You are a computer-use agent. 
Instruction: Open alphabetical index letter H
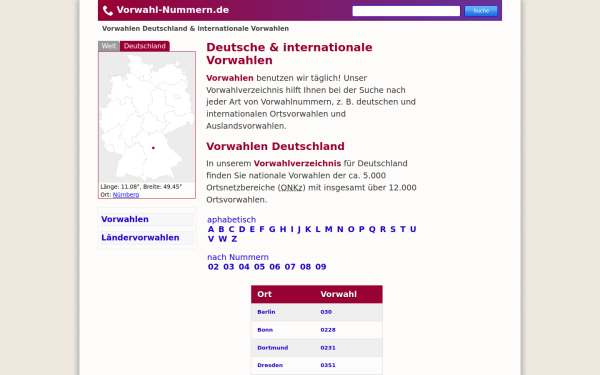click(x=283, y=229)
